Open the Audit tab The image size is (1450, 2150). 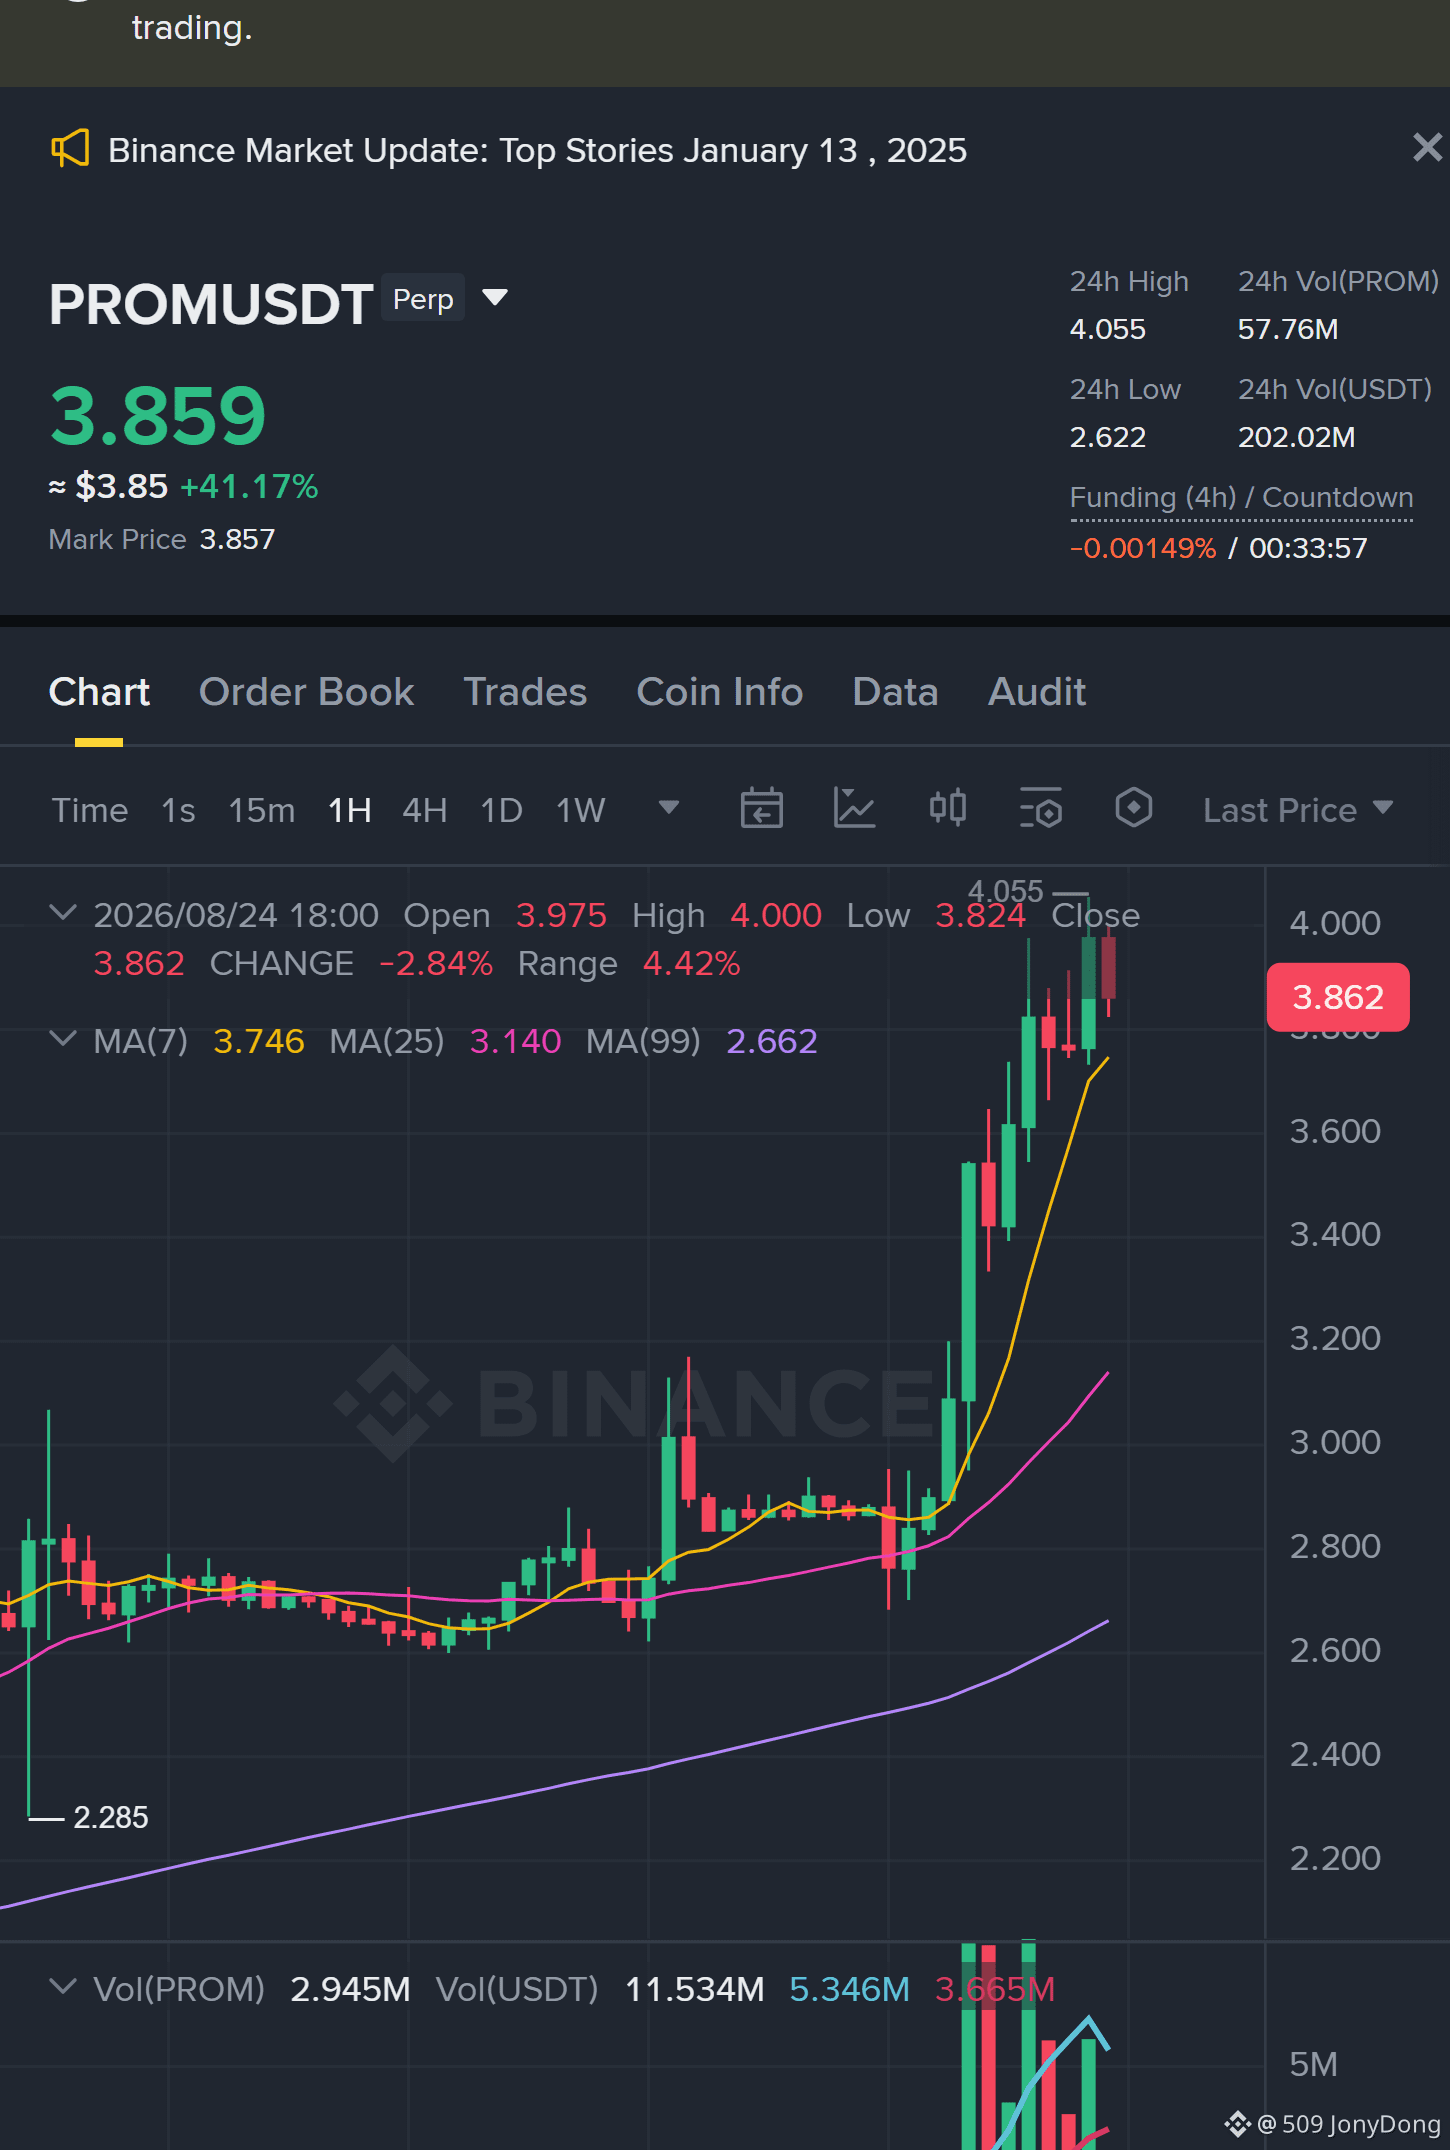tap(1037, 692)
